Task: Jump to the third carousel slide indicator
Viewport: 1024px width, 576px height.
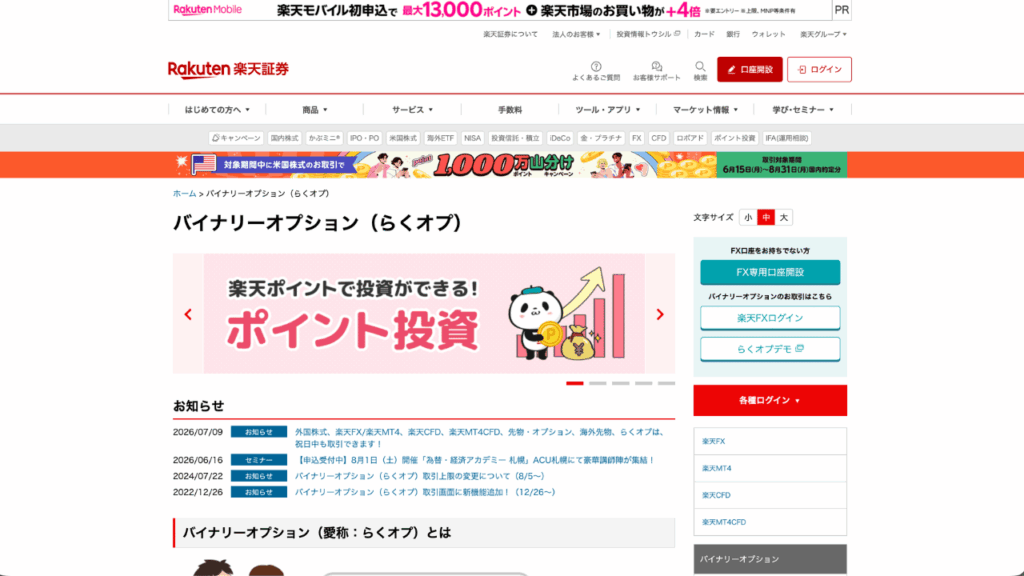Action: coord(620,383)
